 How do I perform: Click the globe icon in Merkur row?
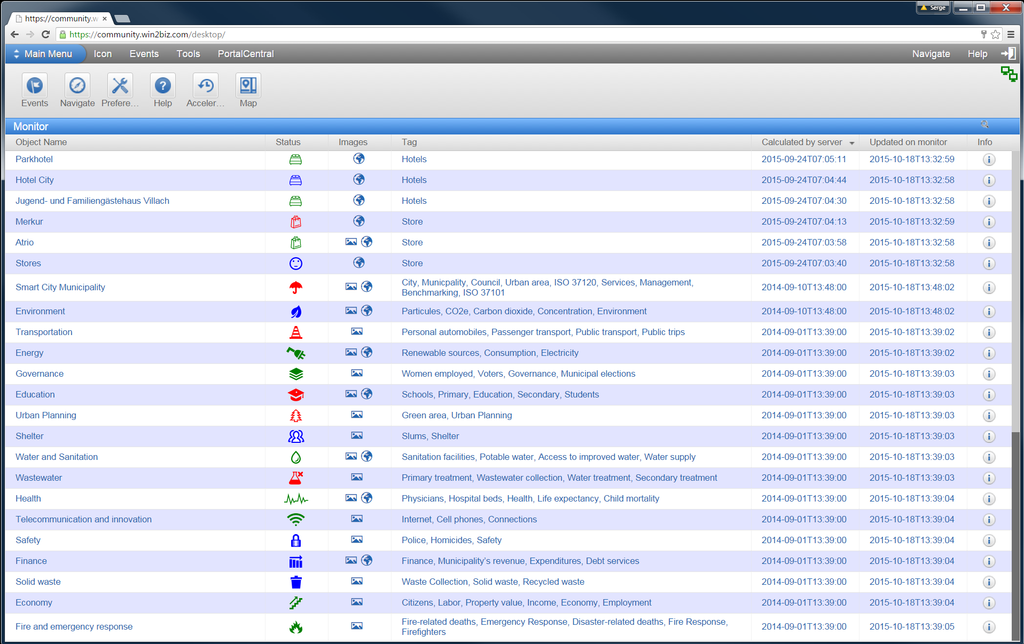(359, 221)
